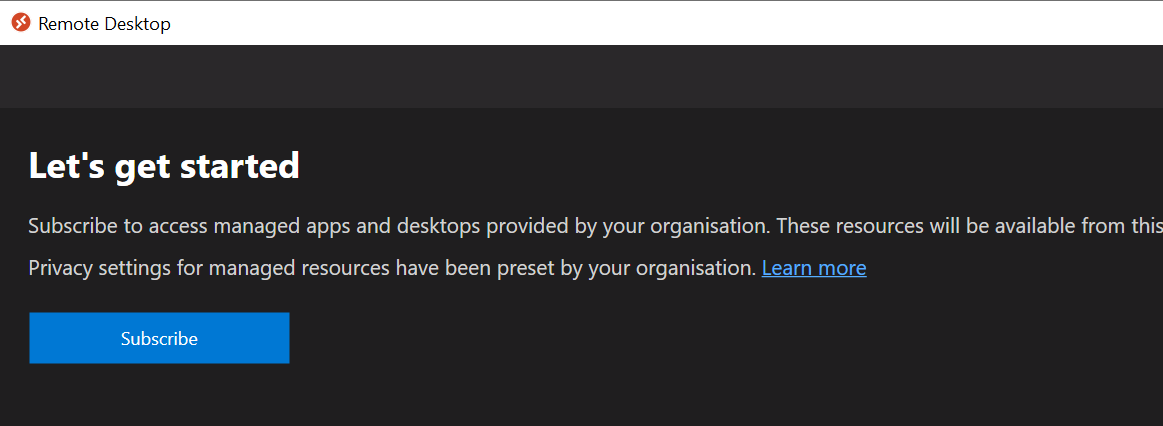Click the word "Desktop" in the title bar

[137, 24]
